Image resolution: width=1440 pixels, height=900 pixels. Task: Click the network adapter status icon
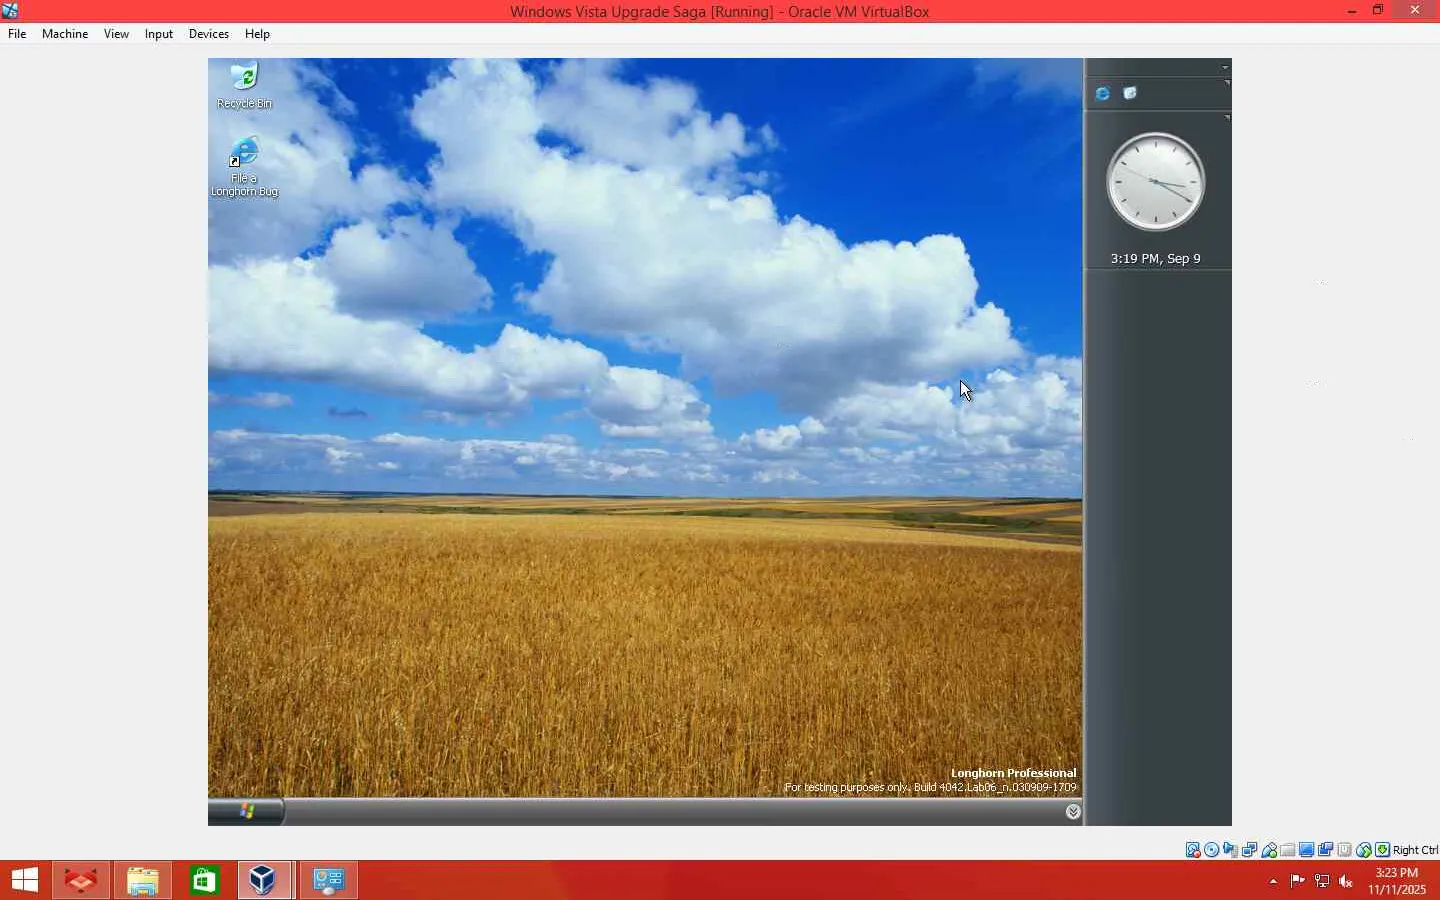tap(1250, 850)
